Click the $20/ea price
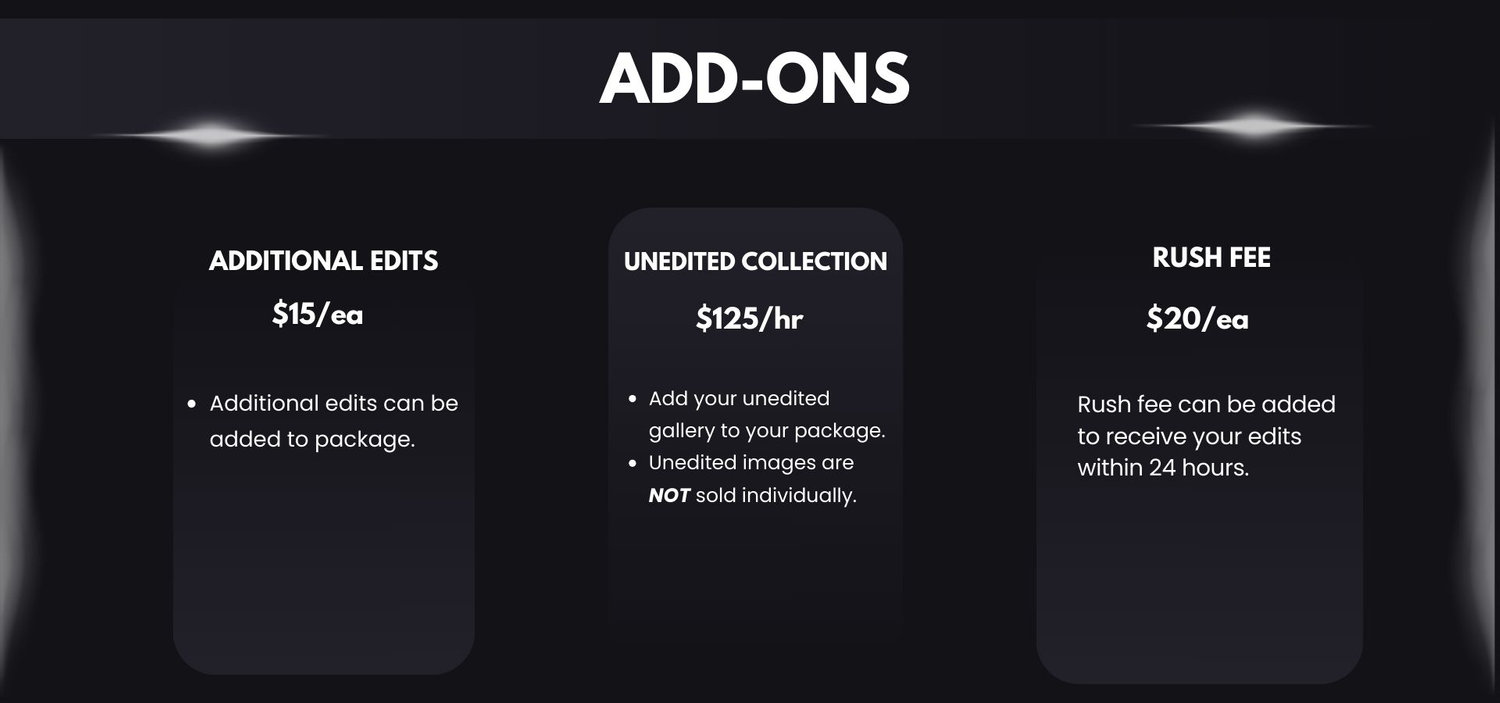Screen dimensions: 1500x703 click(x=1197, y=319)
